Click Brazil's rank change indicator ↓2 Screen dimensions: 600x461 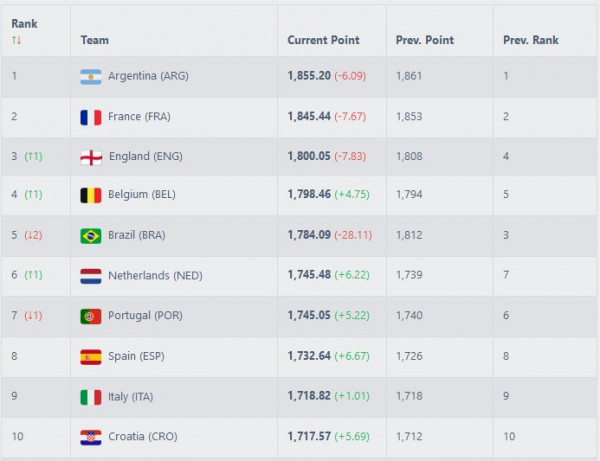pyautogui.click(x=33, y=235)
